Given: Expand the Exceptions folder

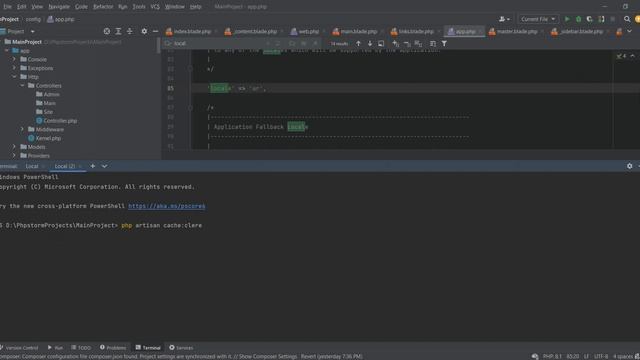Looking at the screenshot, I should click(14, 68).
